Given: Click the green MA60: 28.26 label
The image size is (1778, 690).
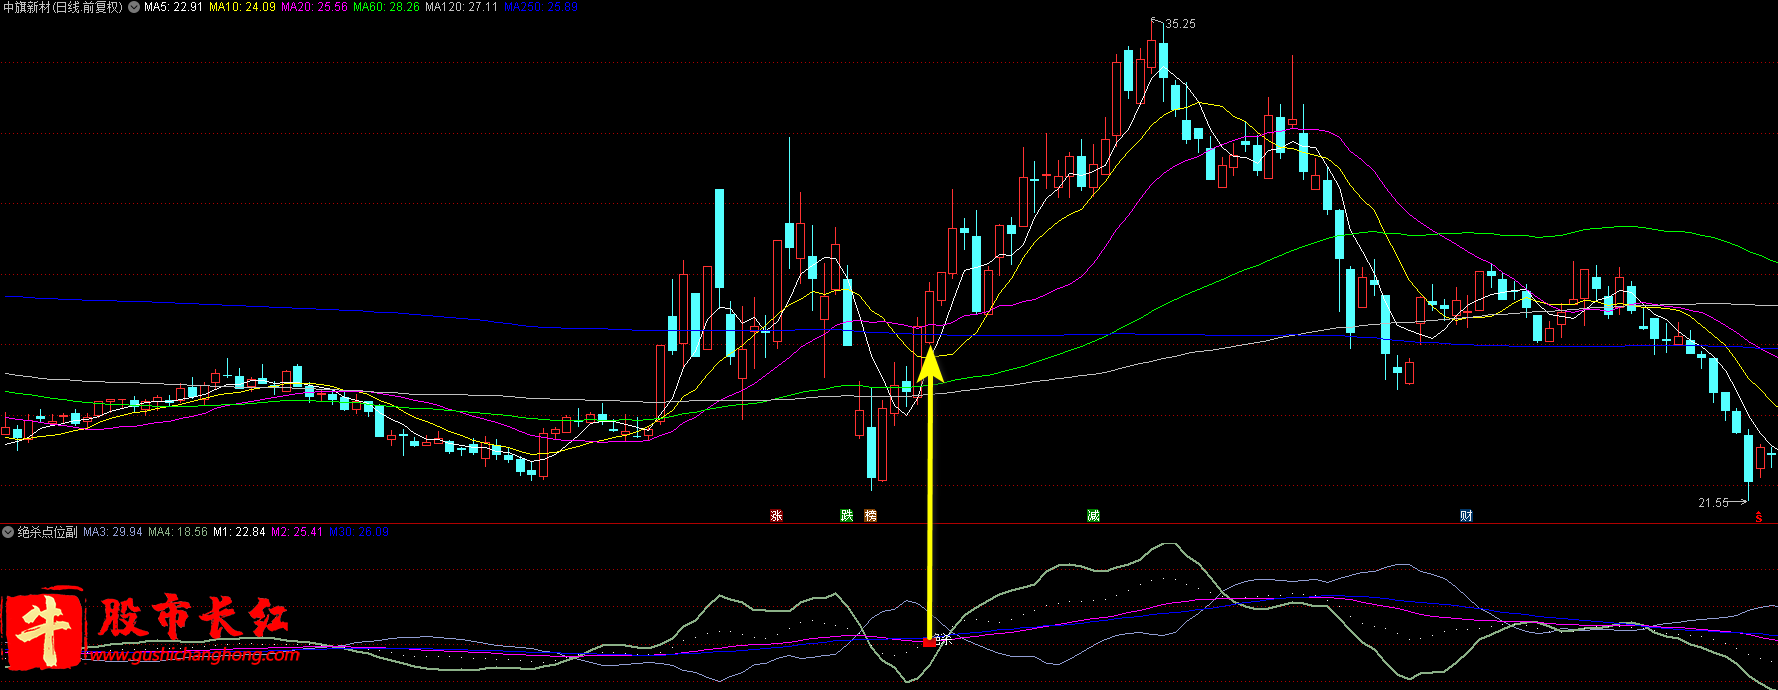Looking at the screenshot, I should point(386,7).
